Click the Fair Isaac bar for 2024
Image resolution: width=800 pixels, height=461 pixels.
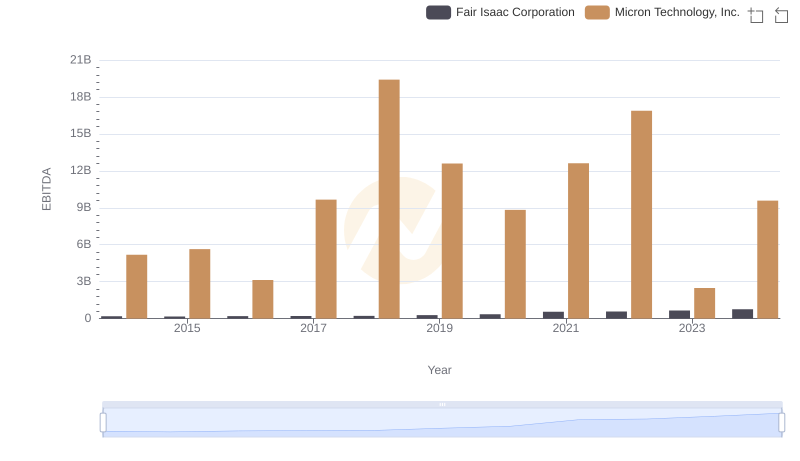tap(742, 314)
